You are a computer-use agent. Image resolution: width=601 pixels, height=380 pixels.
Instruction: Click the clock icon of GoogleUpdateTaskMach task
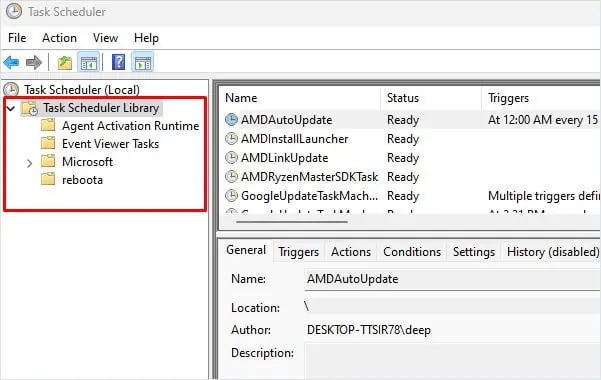click(231, 196)
